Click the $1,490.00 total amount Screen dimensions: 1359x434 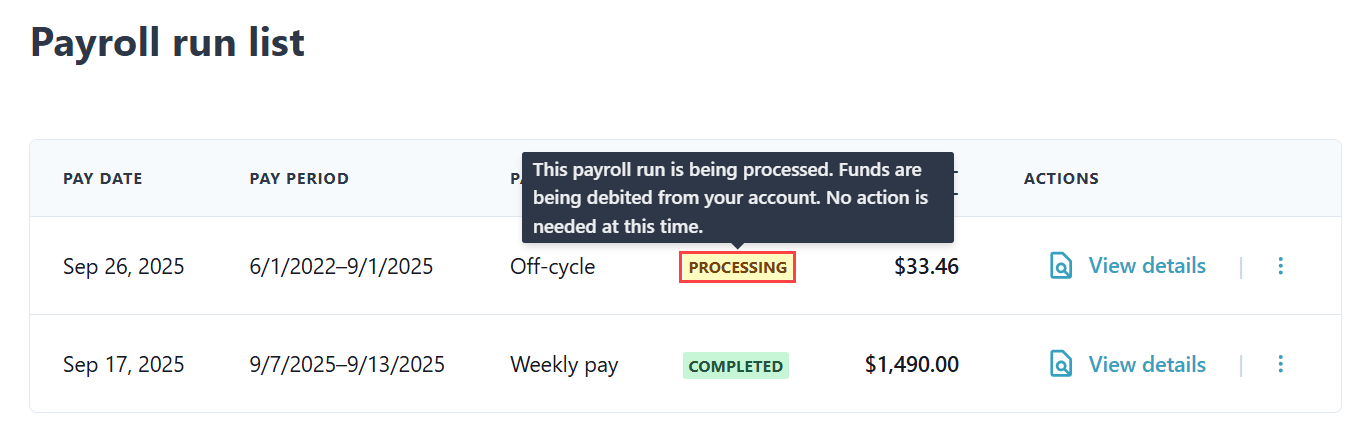911,365
